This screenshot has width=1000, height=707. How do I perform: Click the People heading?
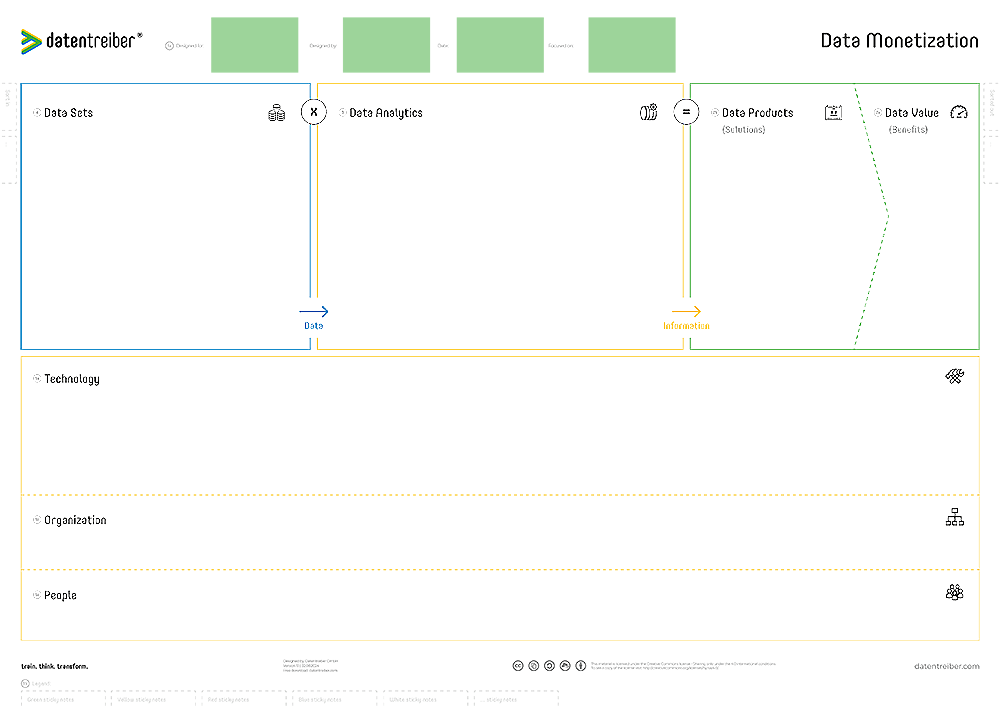coord(60,595)
